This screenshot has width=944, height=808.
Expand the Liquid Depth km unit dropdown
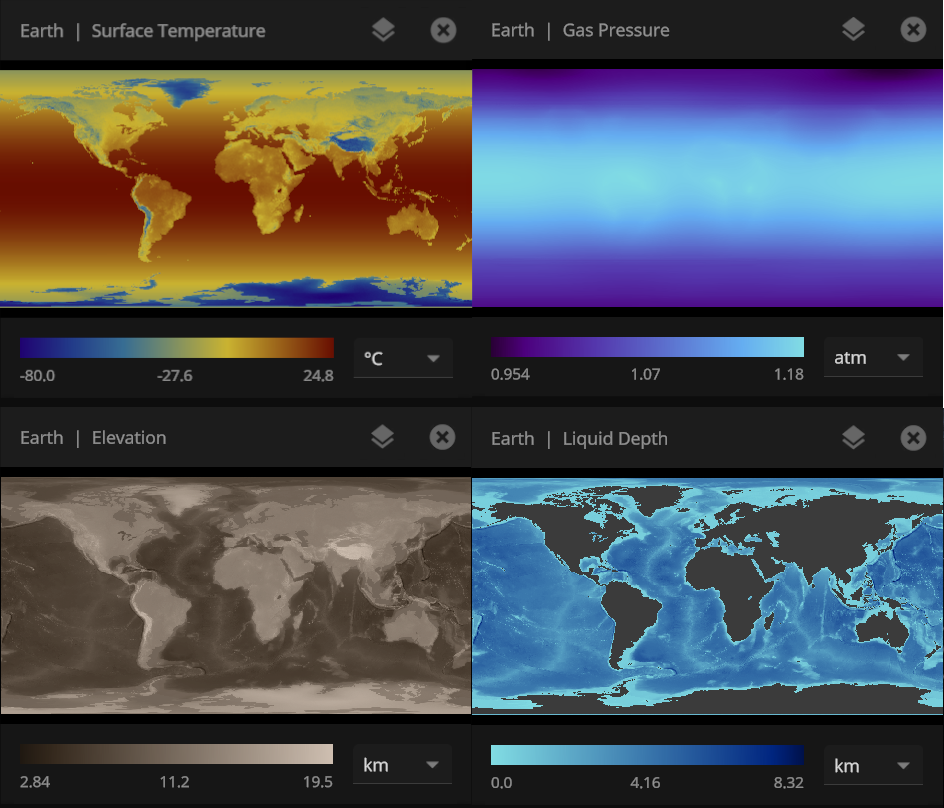(x=873, y=765)
